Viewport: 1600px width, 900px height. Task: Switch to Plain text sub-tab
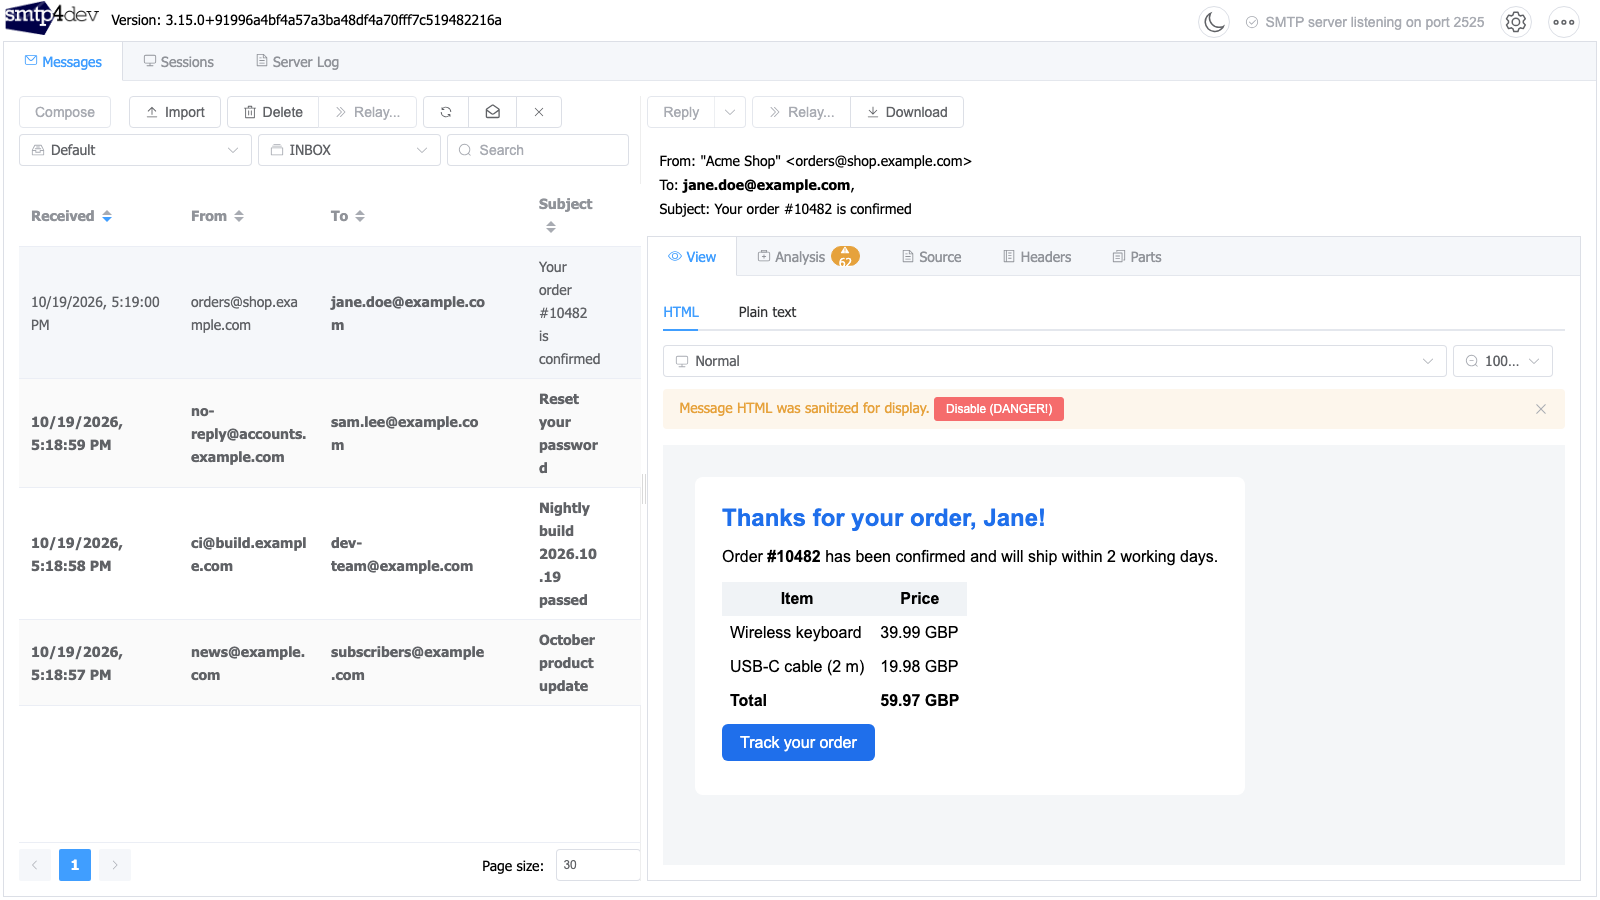(767, 312)
